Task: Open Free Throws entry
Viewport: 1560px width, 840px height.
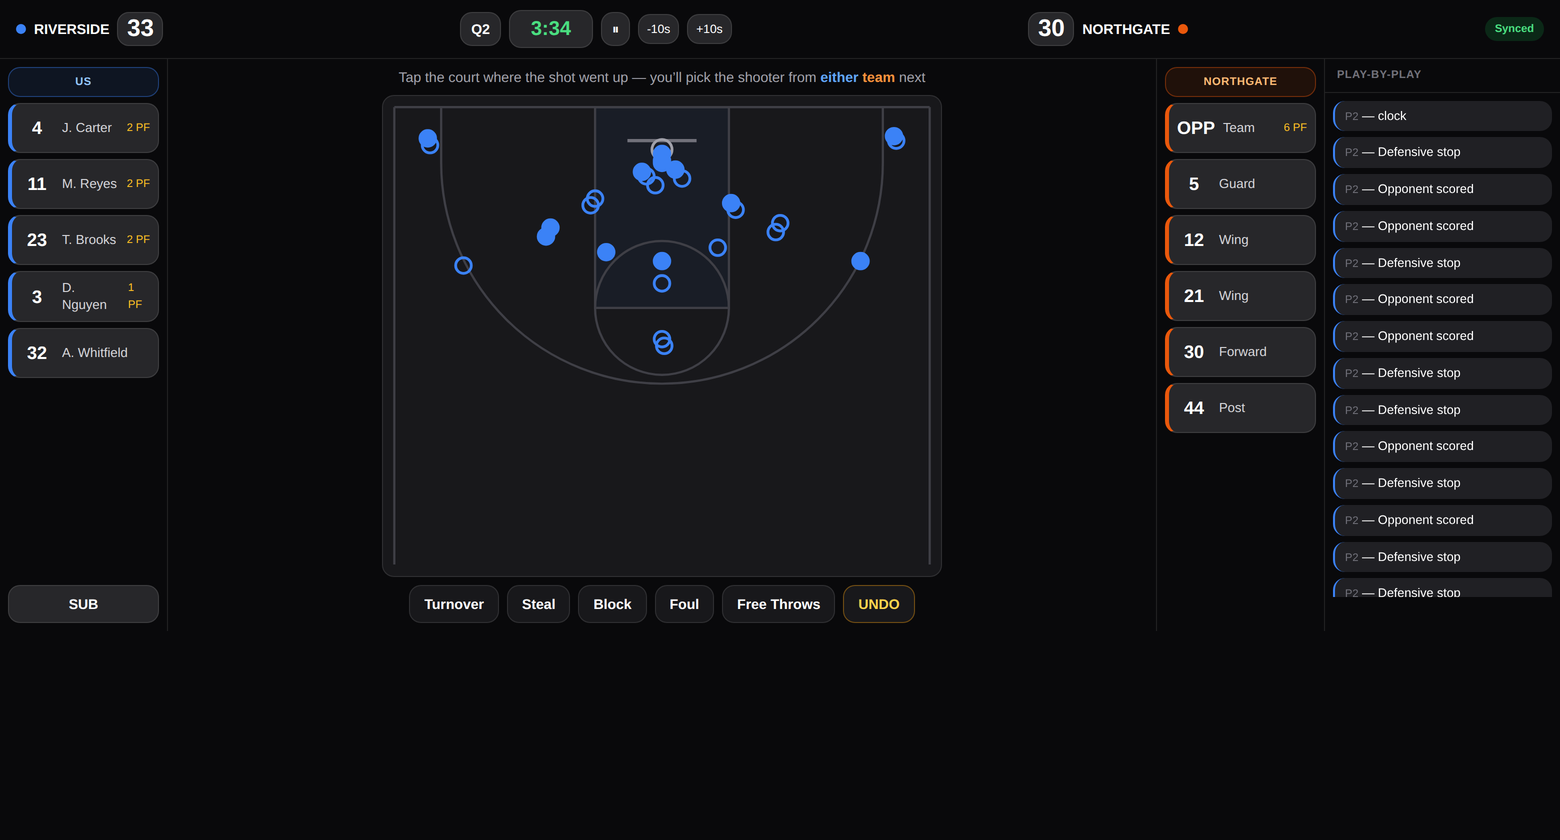Action: click(778, 604)
